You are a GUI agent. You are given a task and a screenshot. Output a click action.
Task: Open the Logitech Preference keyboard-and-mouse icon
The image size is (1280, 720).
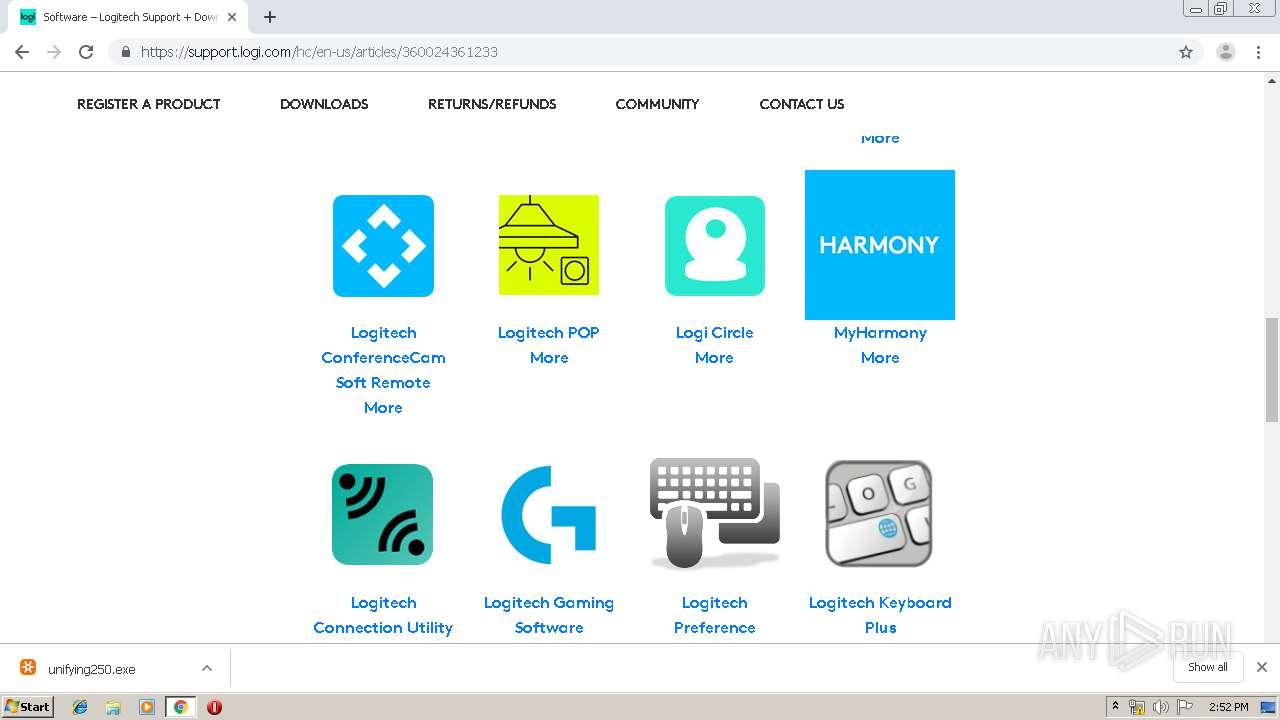(x=715, y=514)
